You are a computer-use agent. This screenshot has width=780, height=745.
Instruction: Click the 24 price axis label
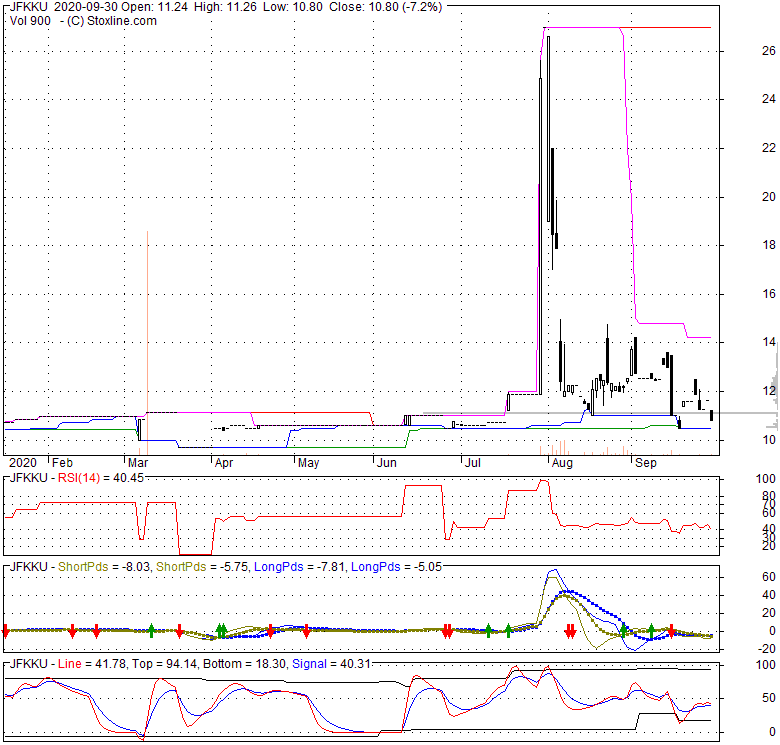(769, 99)
